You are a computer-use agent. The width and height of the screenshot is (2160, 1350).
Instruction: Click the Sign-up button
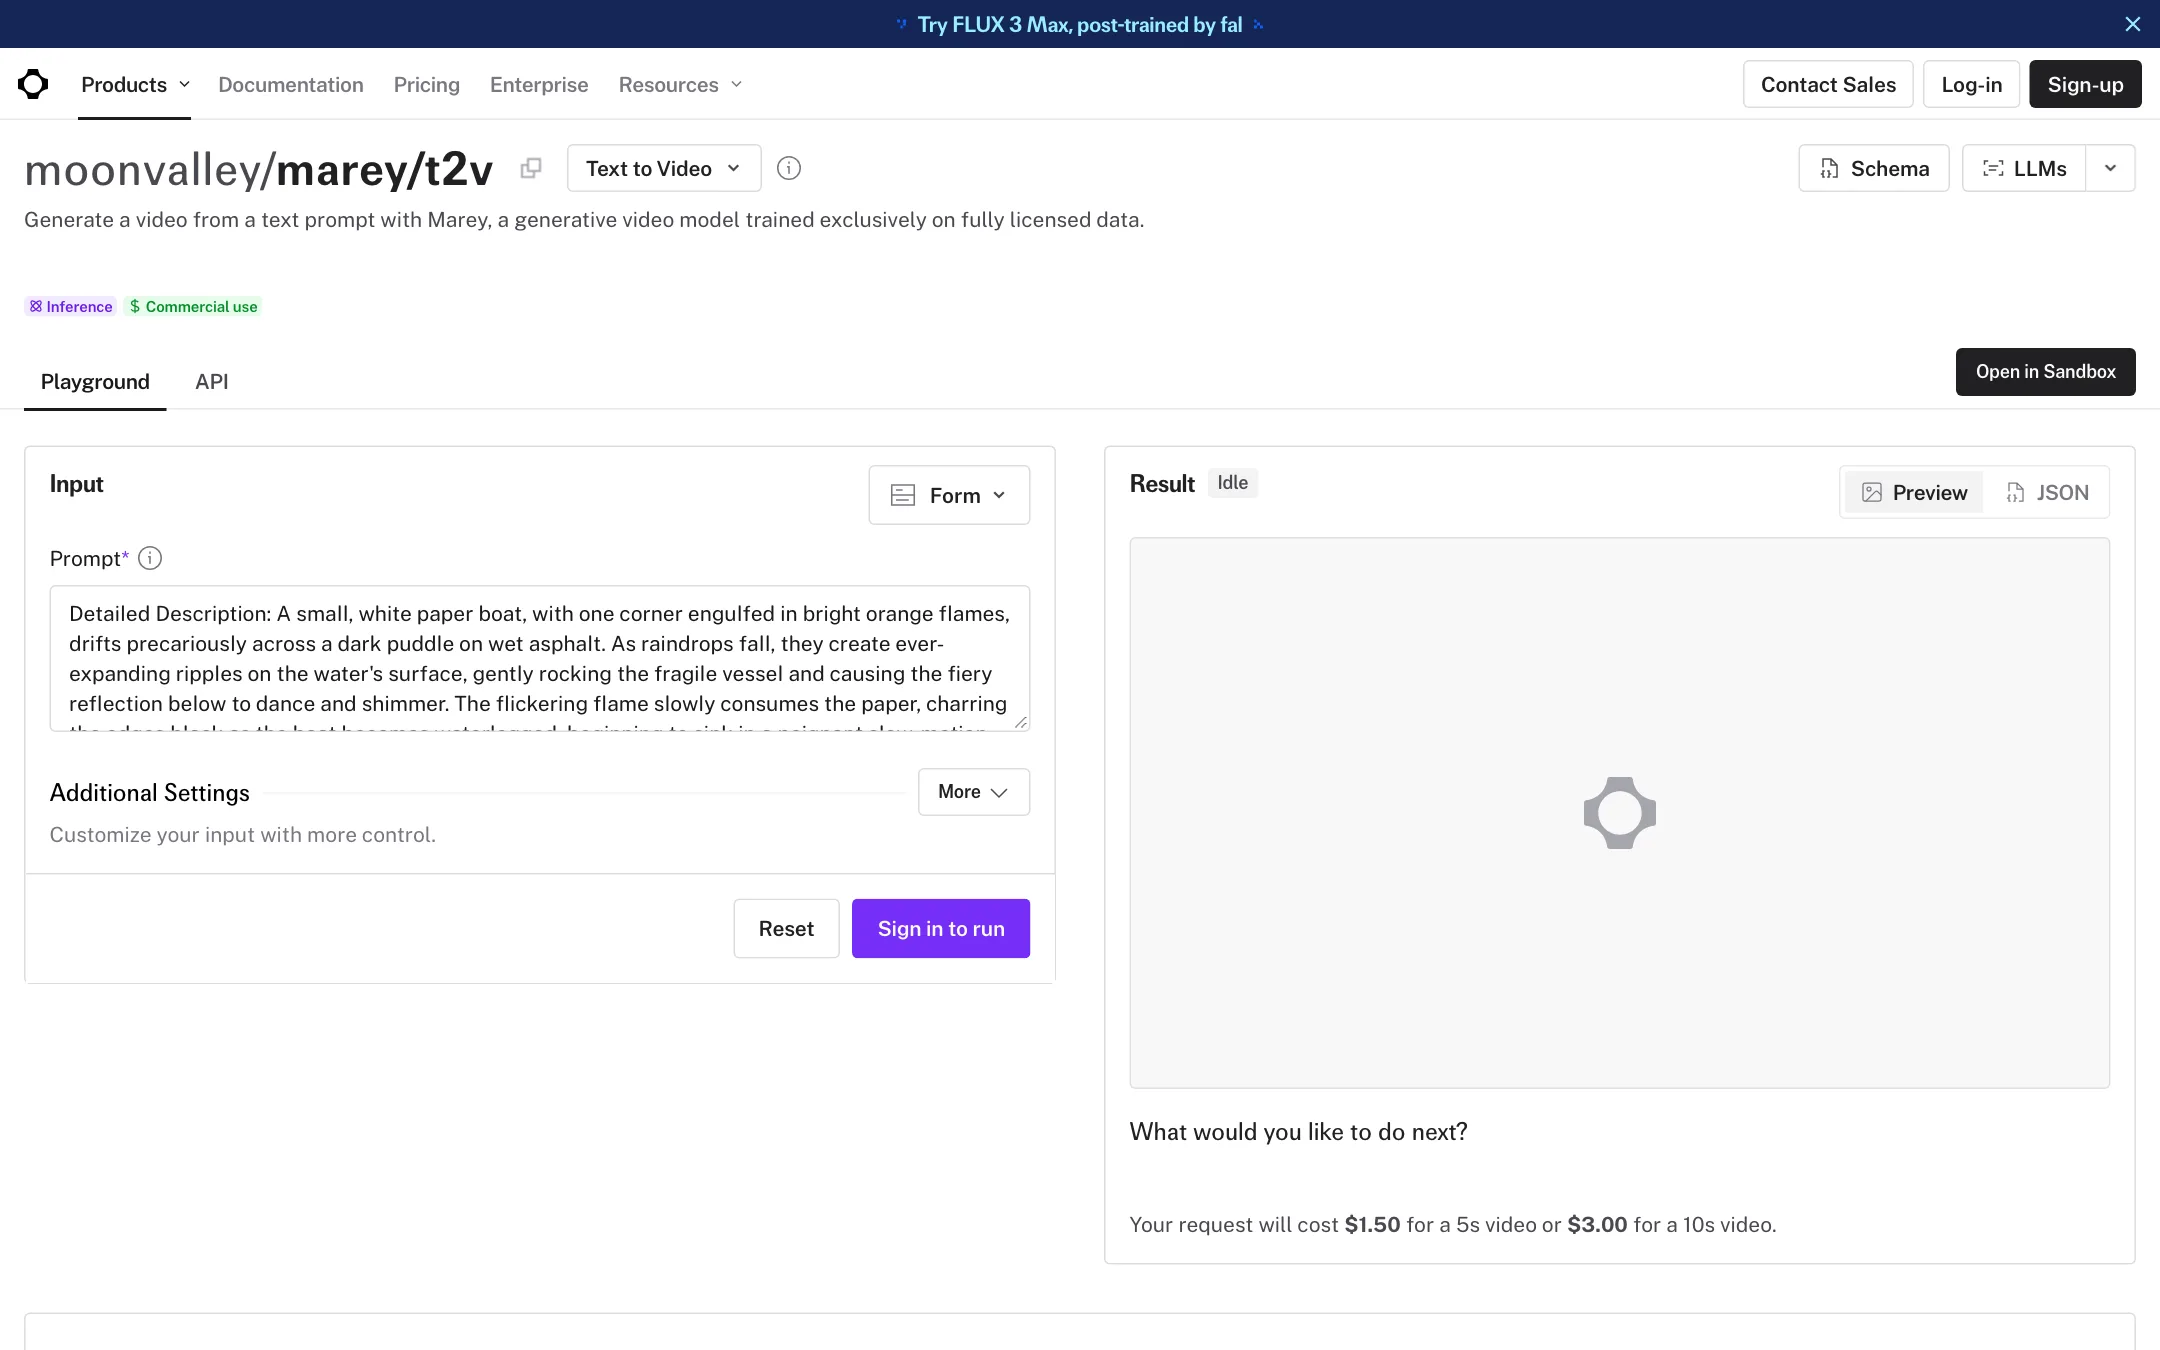click(x=2086, y=85)
